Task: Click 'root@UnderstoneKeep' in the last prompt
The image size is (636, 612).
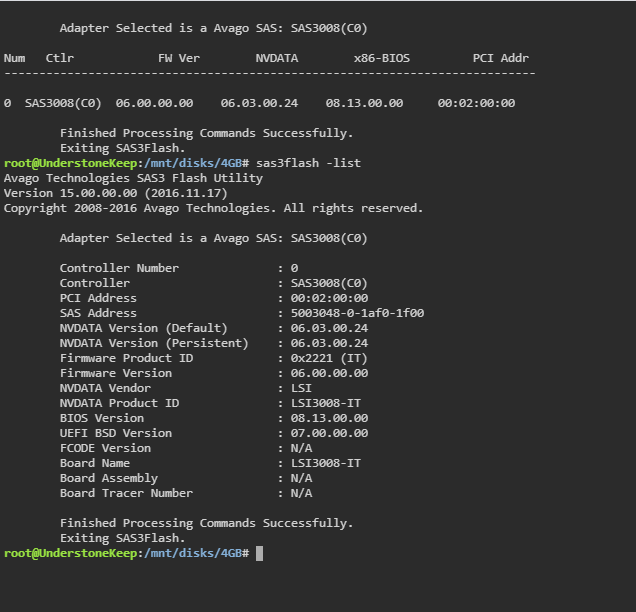Action: coord(71,553)
